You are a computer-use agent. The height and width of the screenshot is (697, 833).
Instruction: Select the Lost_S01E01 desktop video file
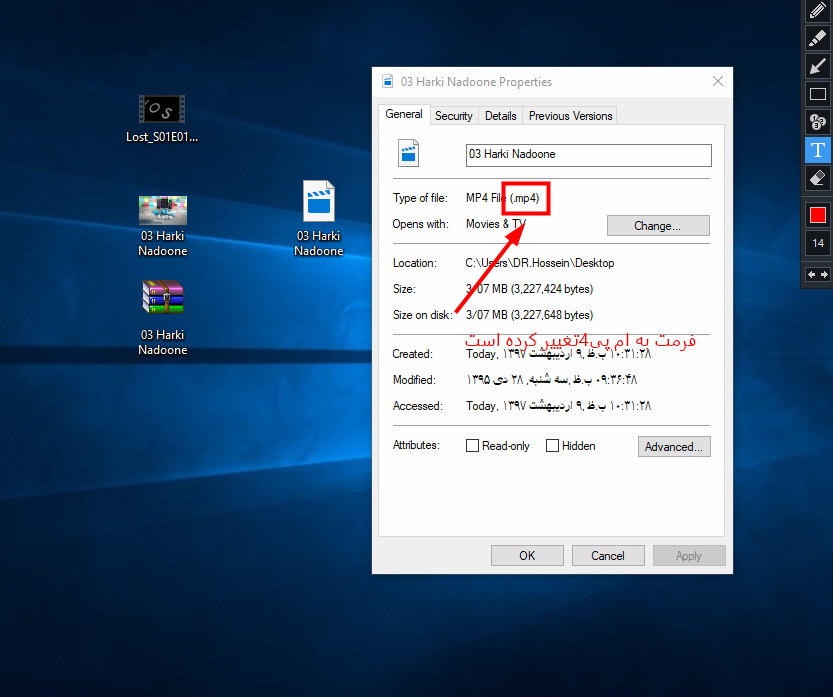click(162, 110)
